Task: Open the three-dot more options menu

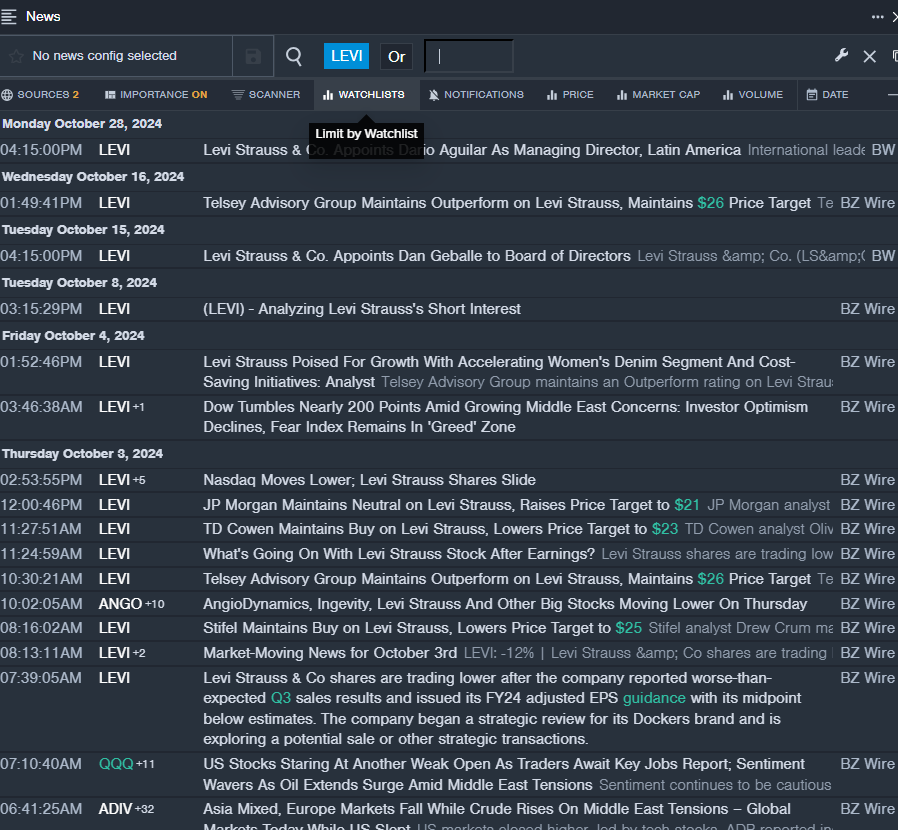Action: (877, 16)
